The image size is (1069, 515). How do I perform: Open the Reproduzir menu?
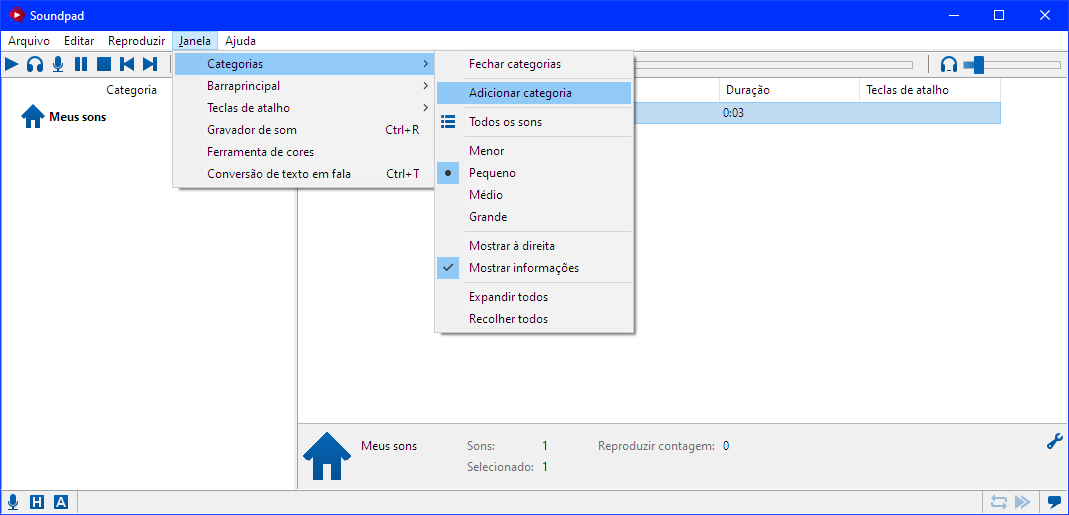pos(136,41)
